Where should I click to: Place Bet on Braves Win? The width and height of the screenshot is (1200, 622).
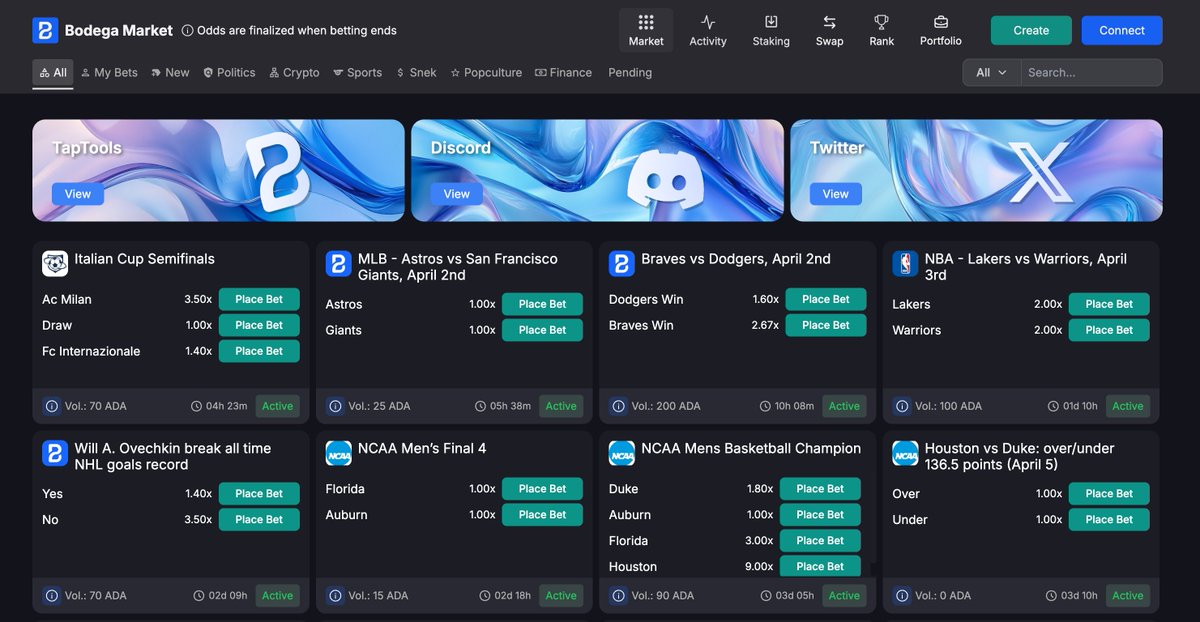(x=826, y=325)
